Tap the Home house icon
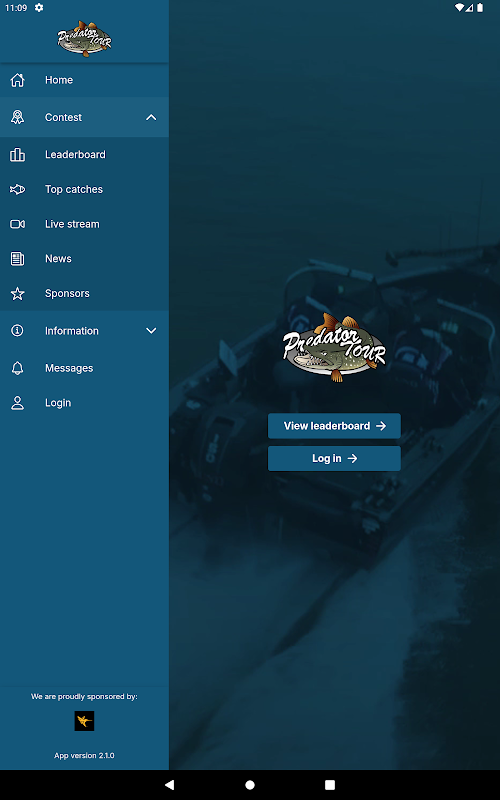The width and height of the screenshot is (500, 800). pyautogui.click(x=17, y=80)
